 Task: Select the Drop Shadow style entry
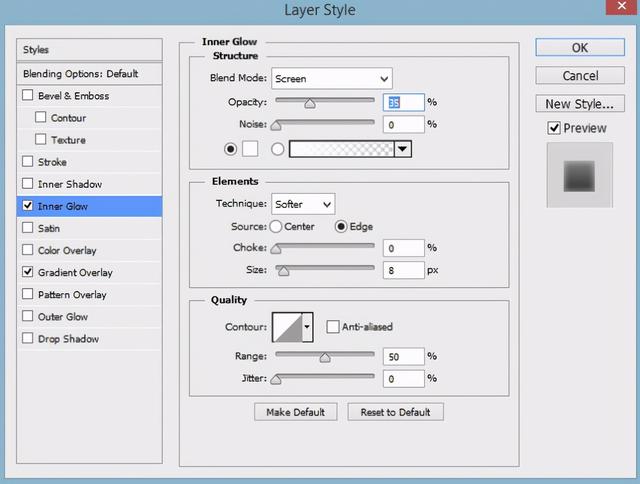click(x=89, y=338)
